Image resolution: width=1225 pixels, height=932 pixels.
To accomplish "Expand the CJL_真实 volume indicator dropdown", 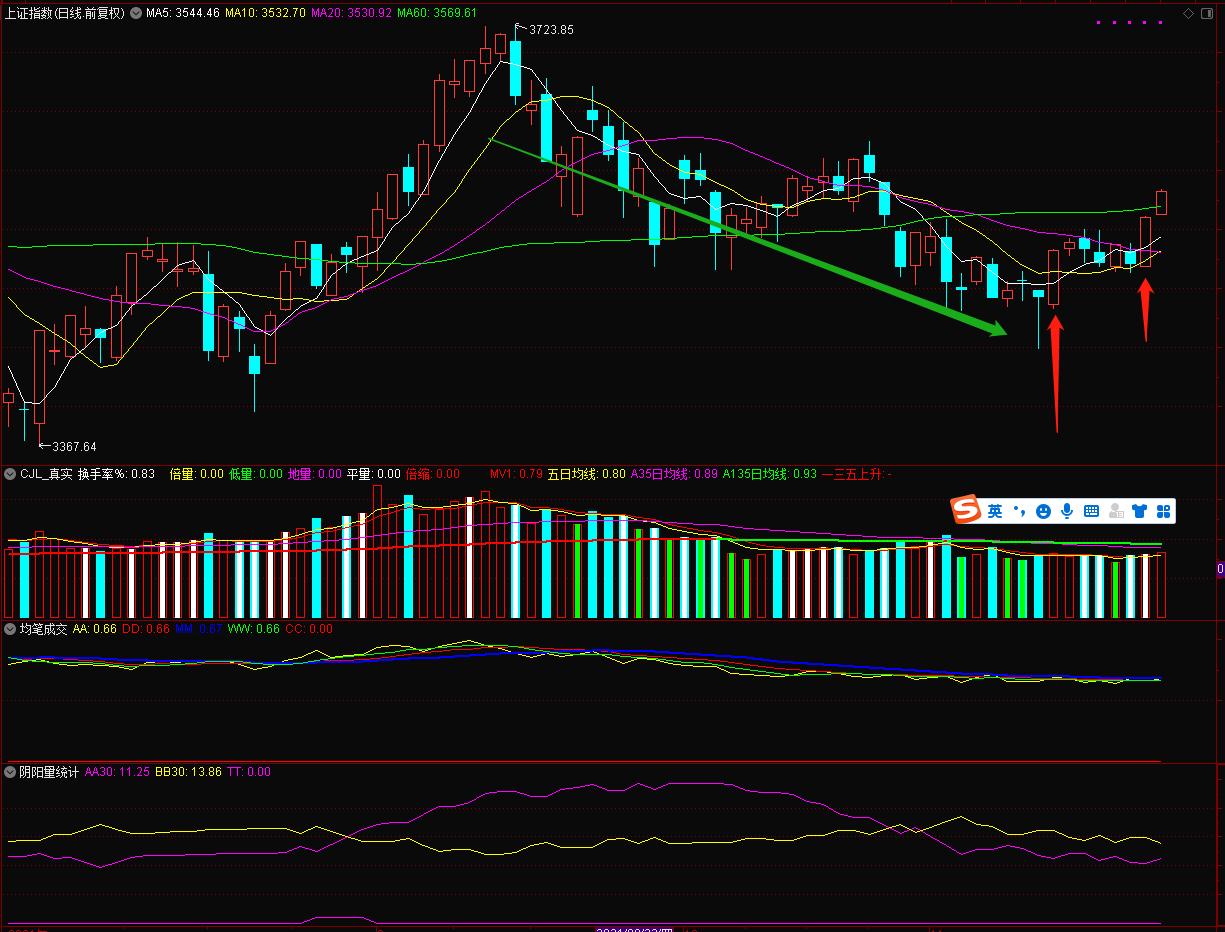I will [x=10, y=473].
